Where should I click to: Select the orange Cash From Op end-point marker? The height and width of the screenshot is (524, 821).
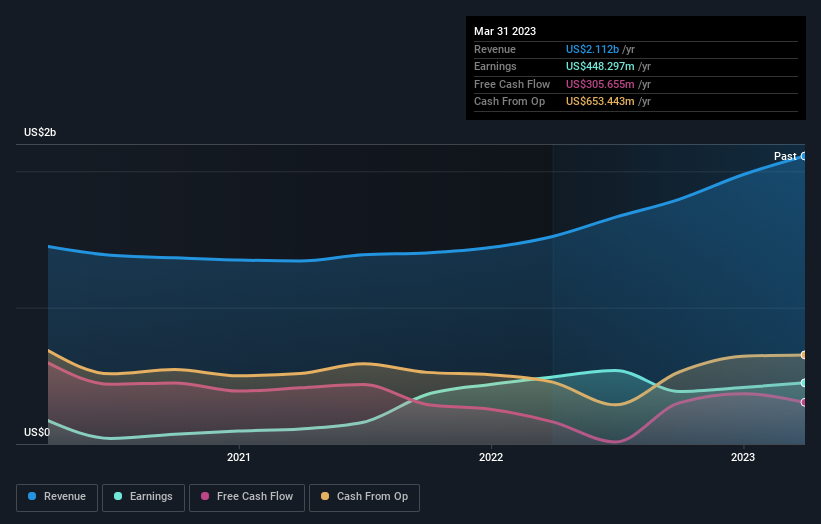point(804,355)
